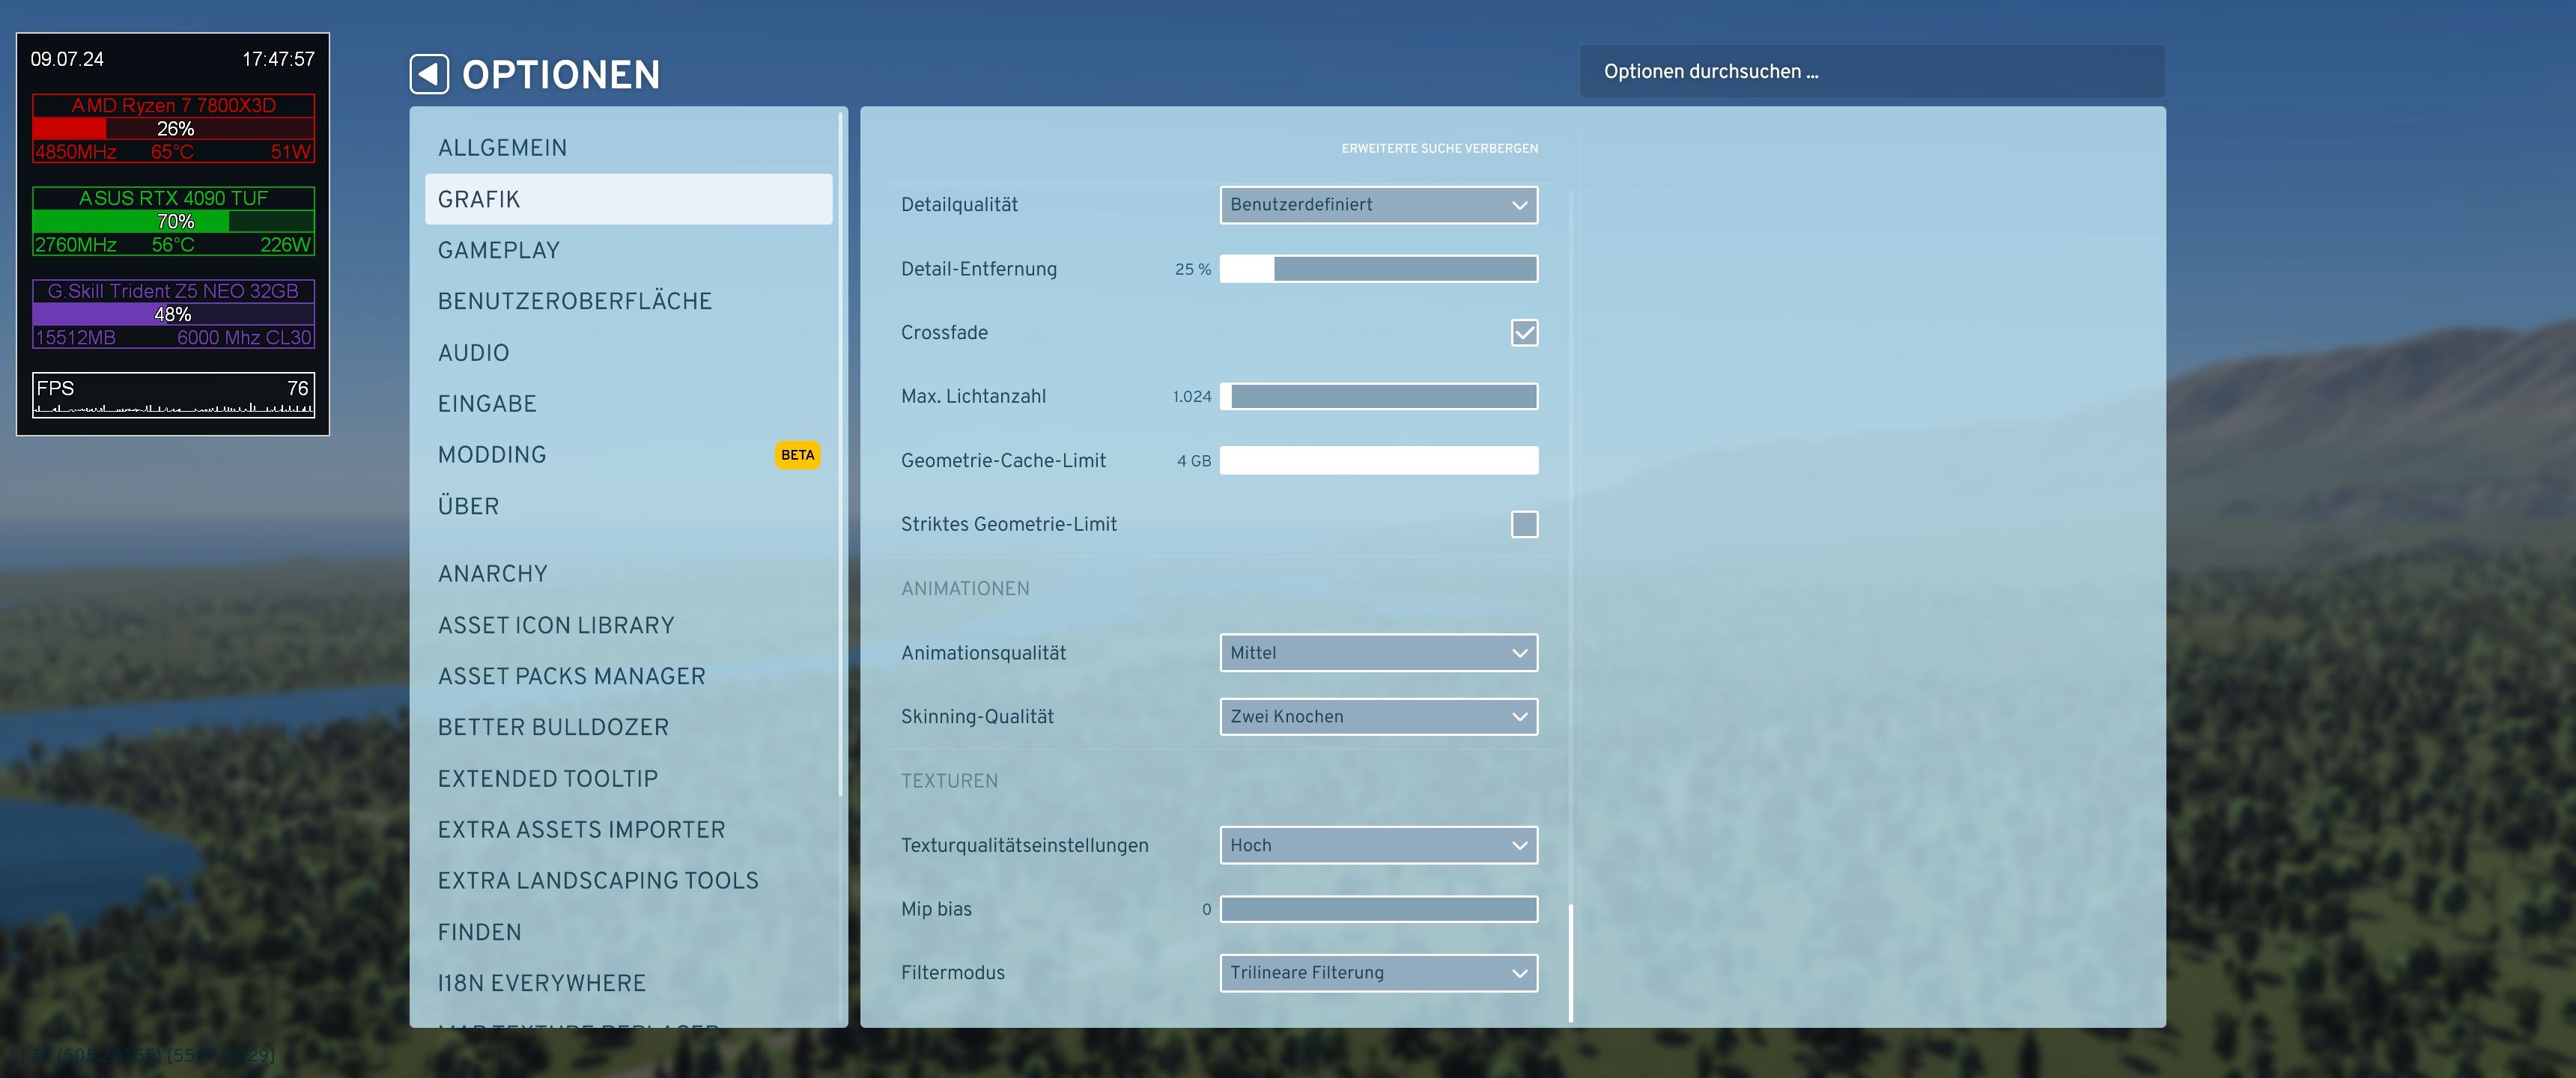Click the BETA badge beside Modding
The width and height of the screenshot is (2576, 1078).
click(797, 455)
